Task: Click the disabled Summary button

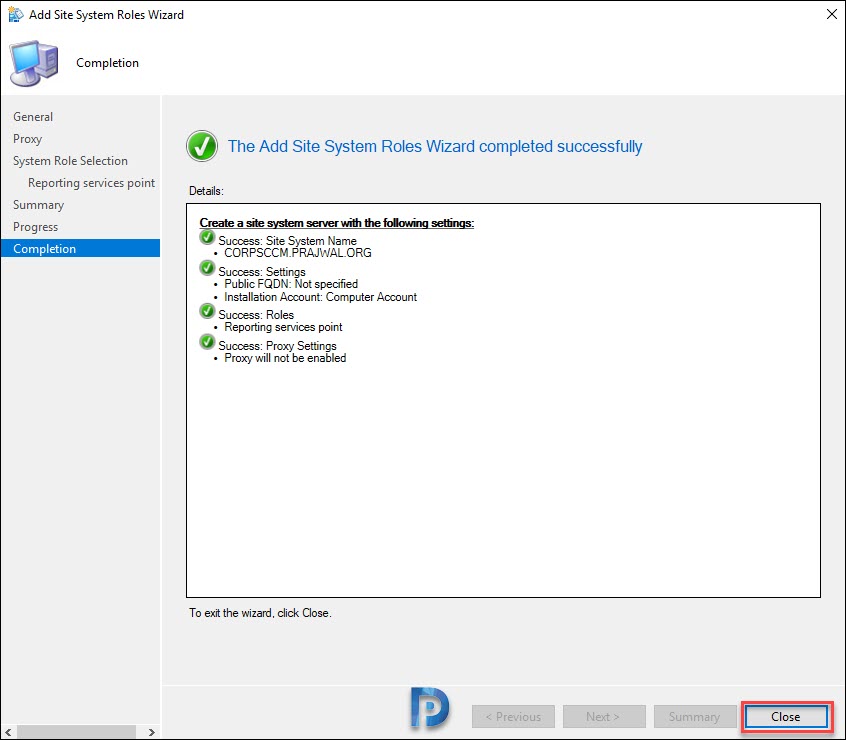Action: point(694,716)
